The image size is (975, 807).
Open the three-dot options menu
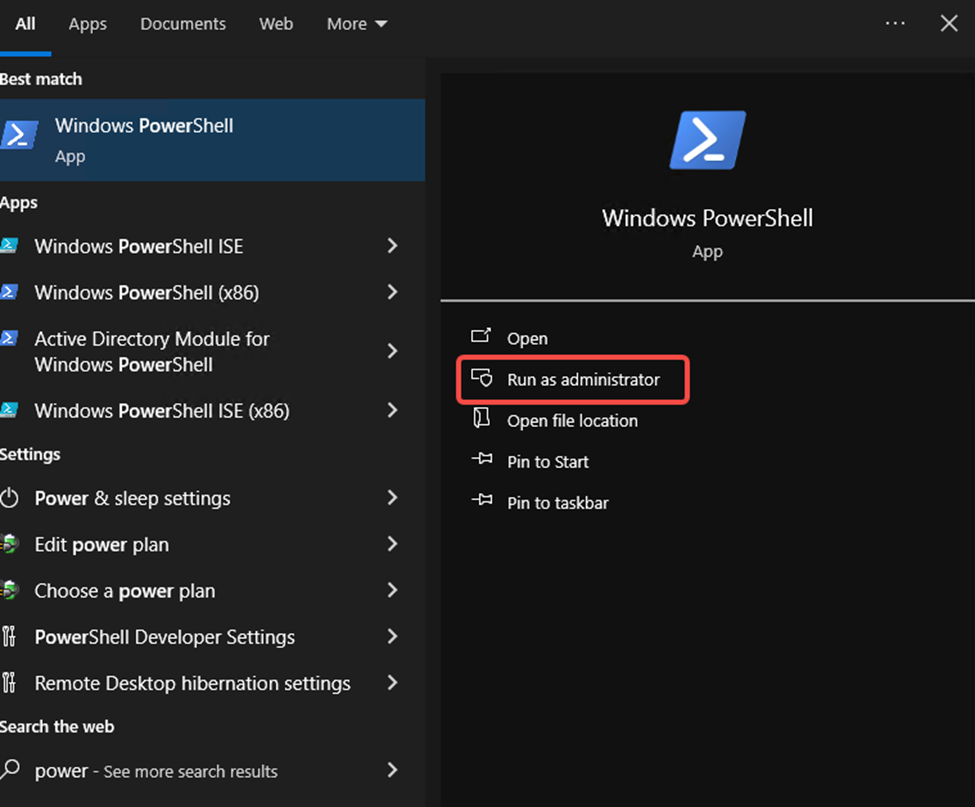click(x=895, y=23)
